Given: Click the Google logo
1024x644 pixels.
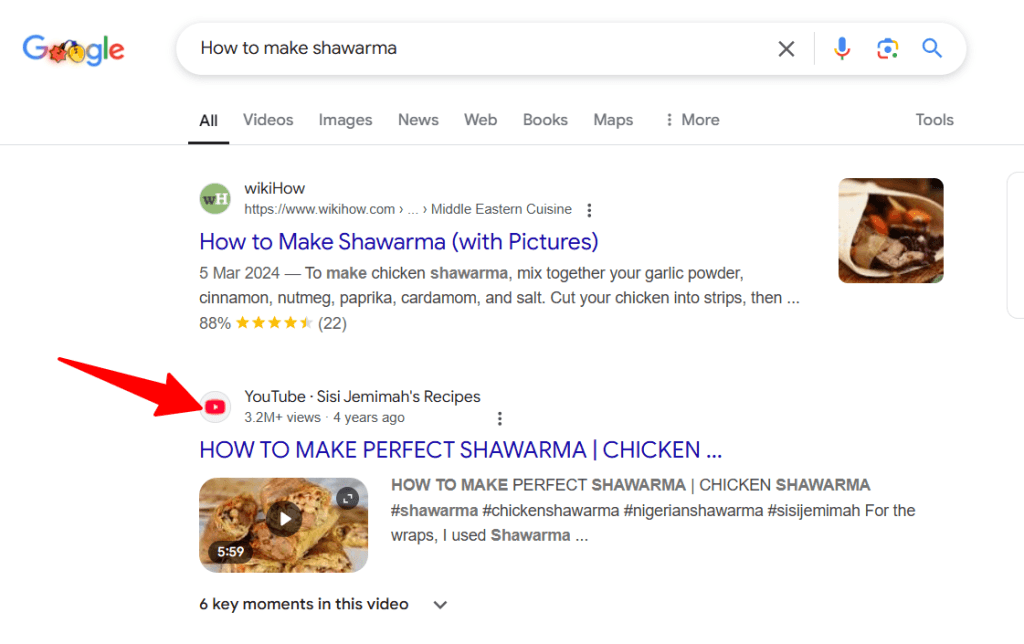Looking at the screenshot, I should coord(72,49).
